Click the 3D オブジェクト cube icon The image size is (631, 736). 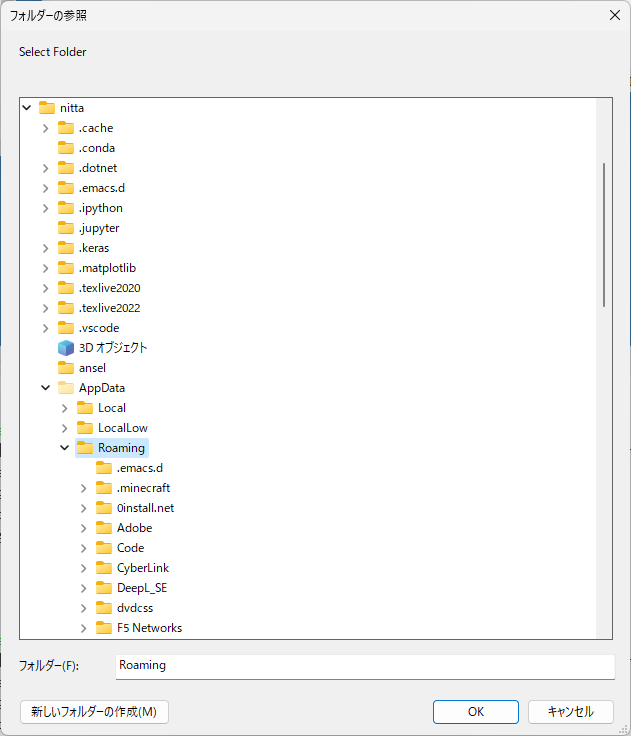(66, 348)
